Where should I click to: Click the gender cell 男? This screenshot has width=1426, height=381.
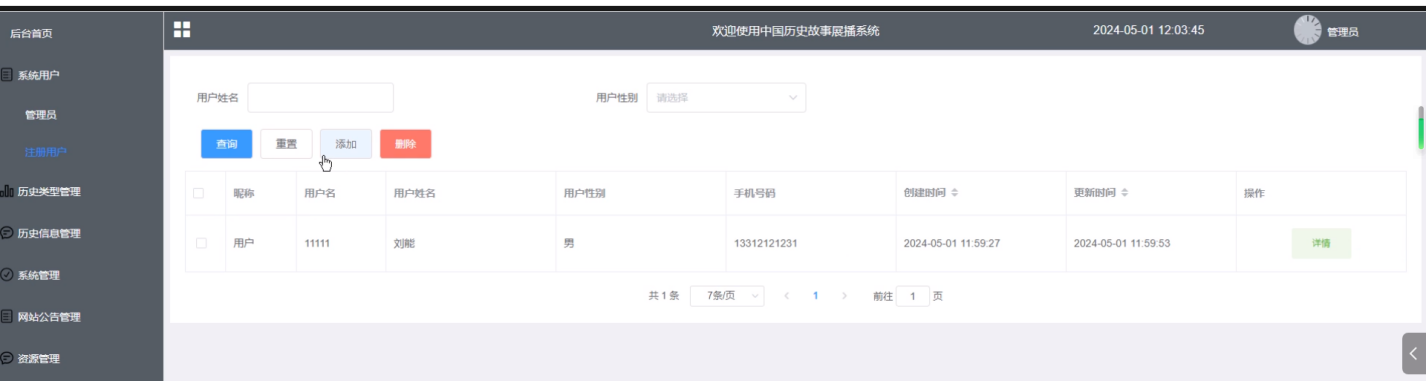[x=569, y=243]
